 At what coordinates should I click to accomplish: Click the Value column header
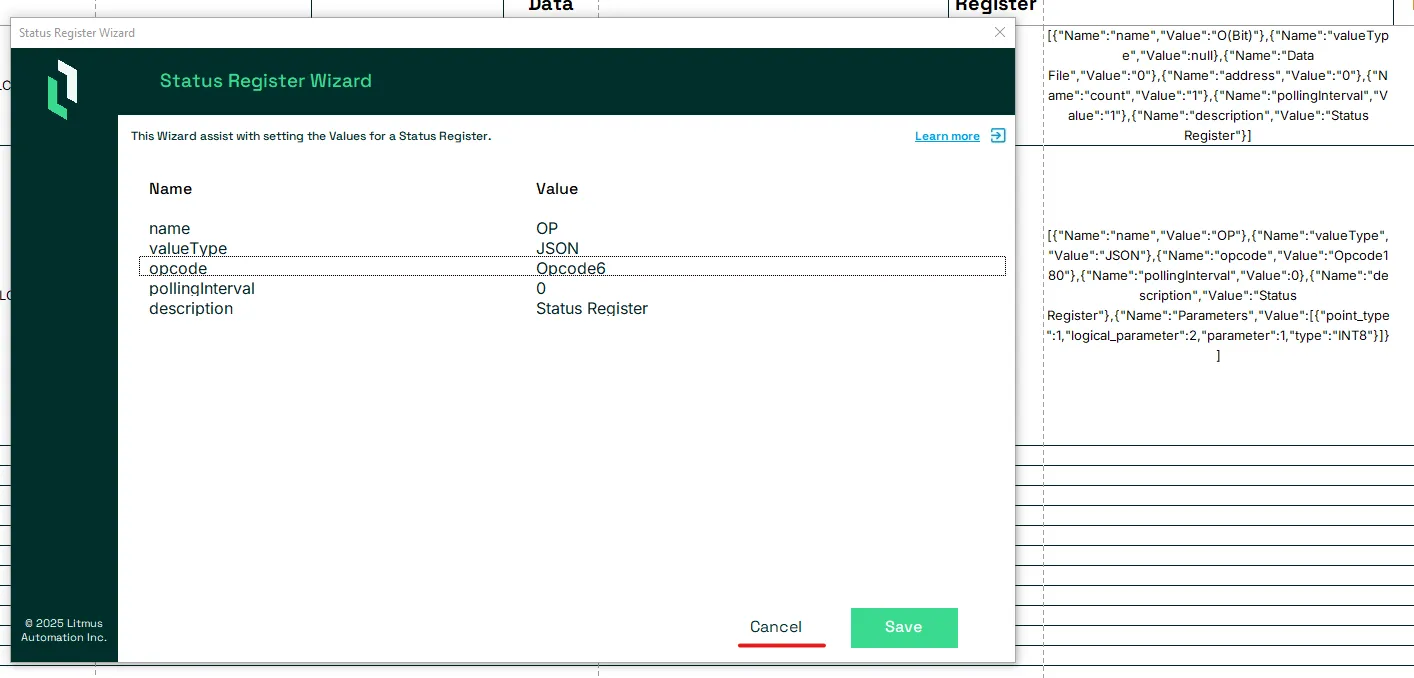[x=557, y=188]
